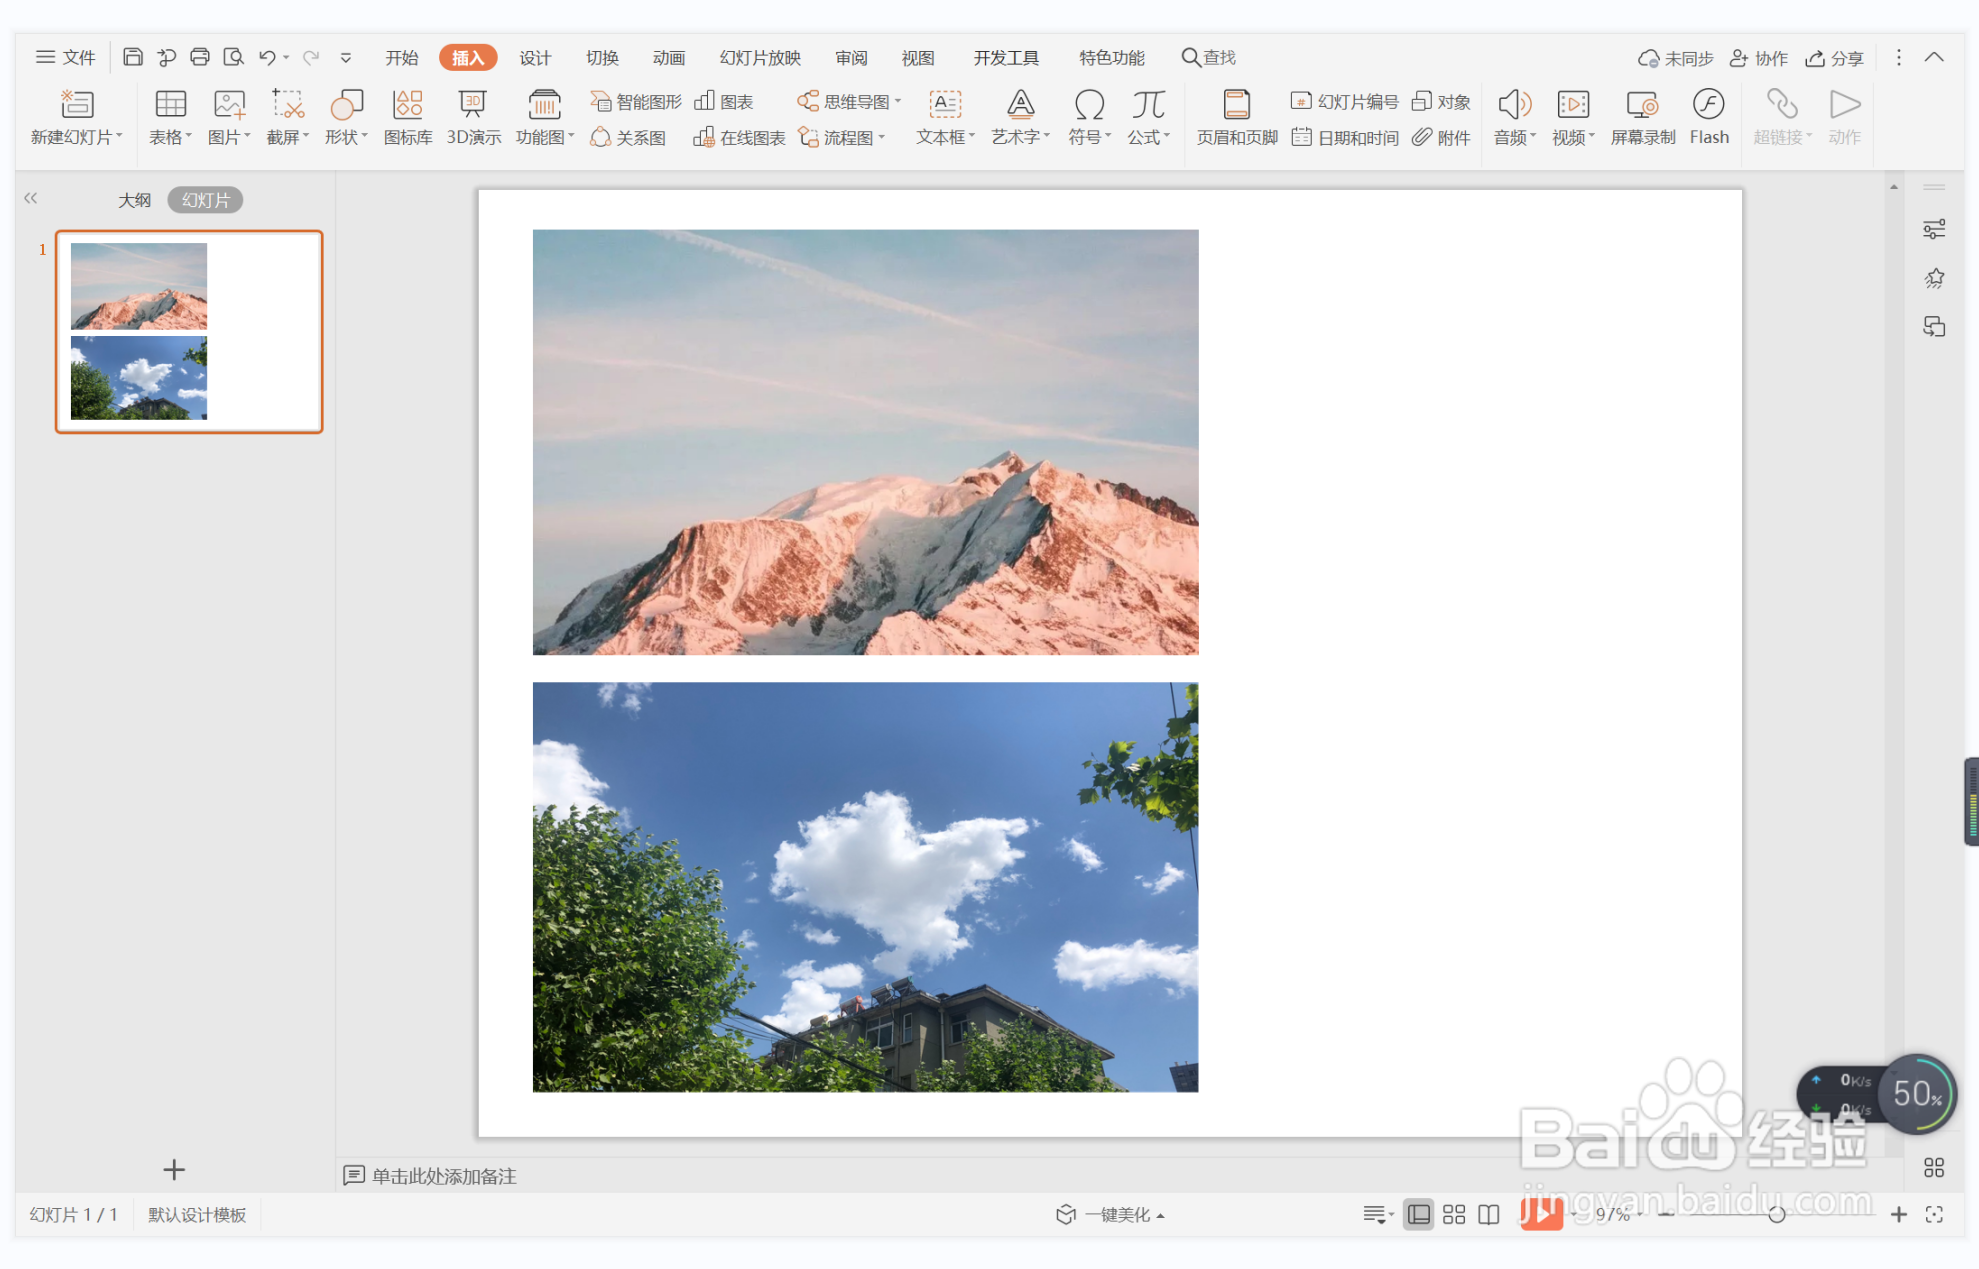Insert a Smart Graphic (智能图形)

pos(635,102)
